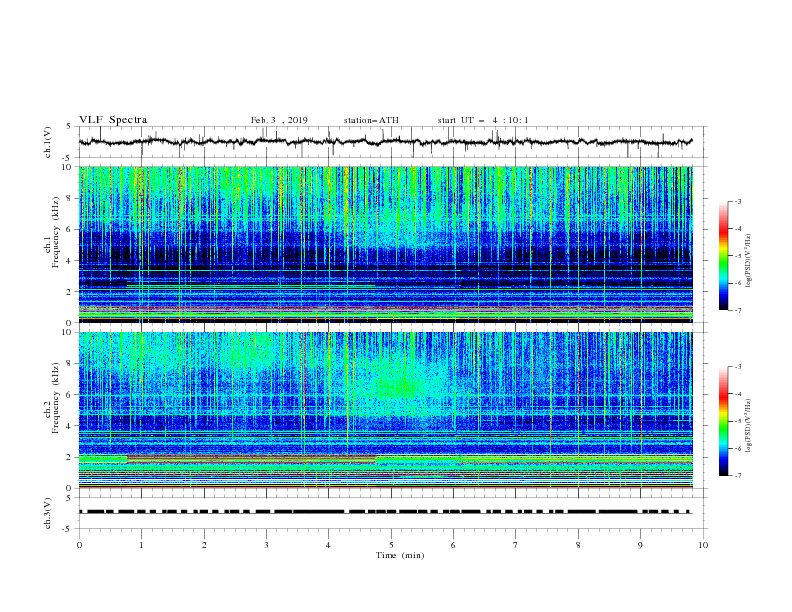Click ch.1 frequency tick label '10'
792x612 pixels.
[x=67, y=167]
